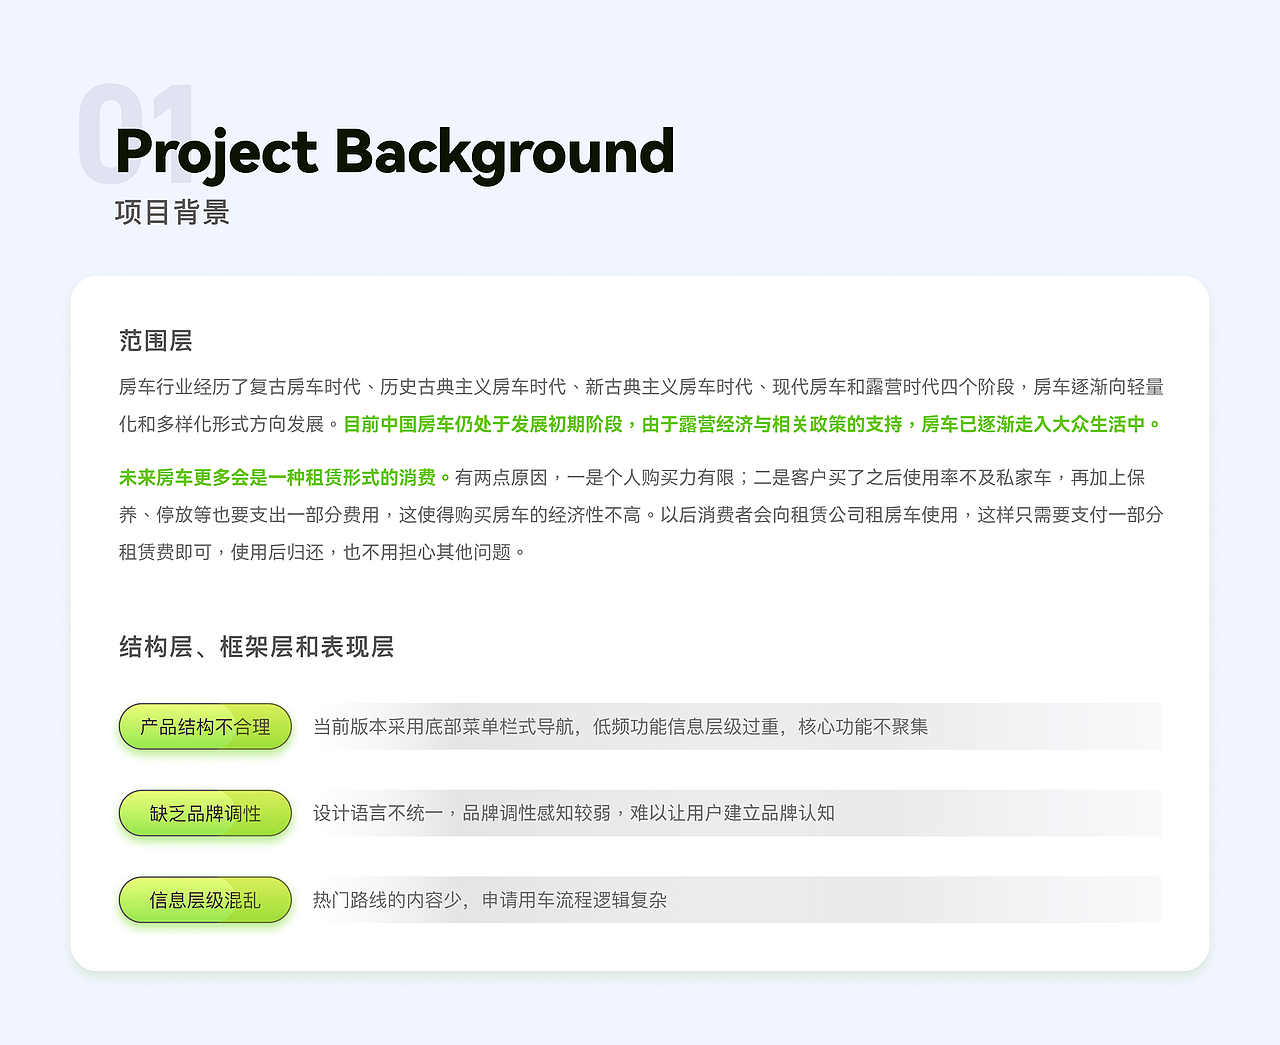The height and width of the screenshot is (1045, 1280).
Task: Click the green sentence 未来房车更多会是一种租赁形式的消费
Action: click(286, 478)
